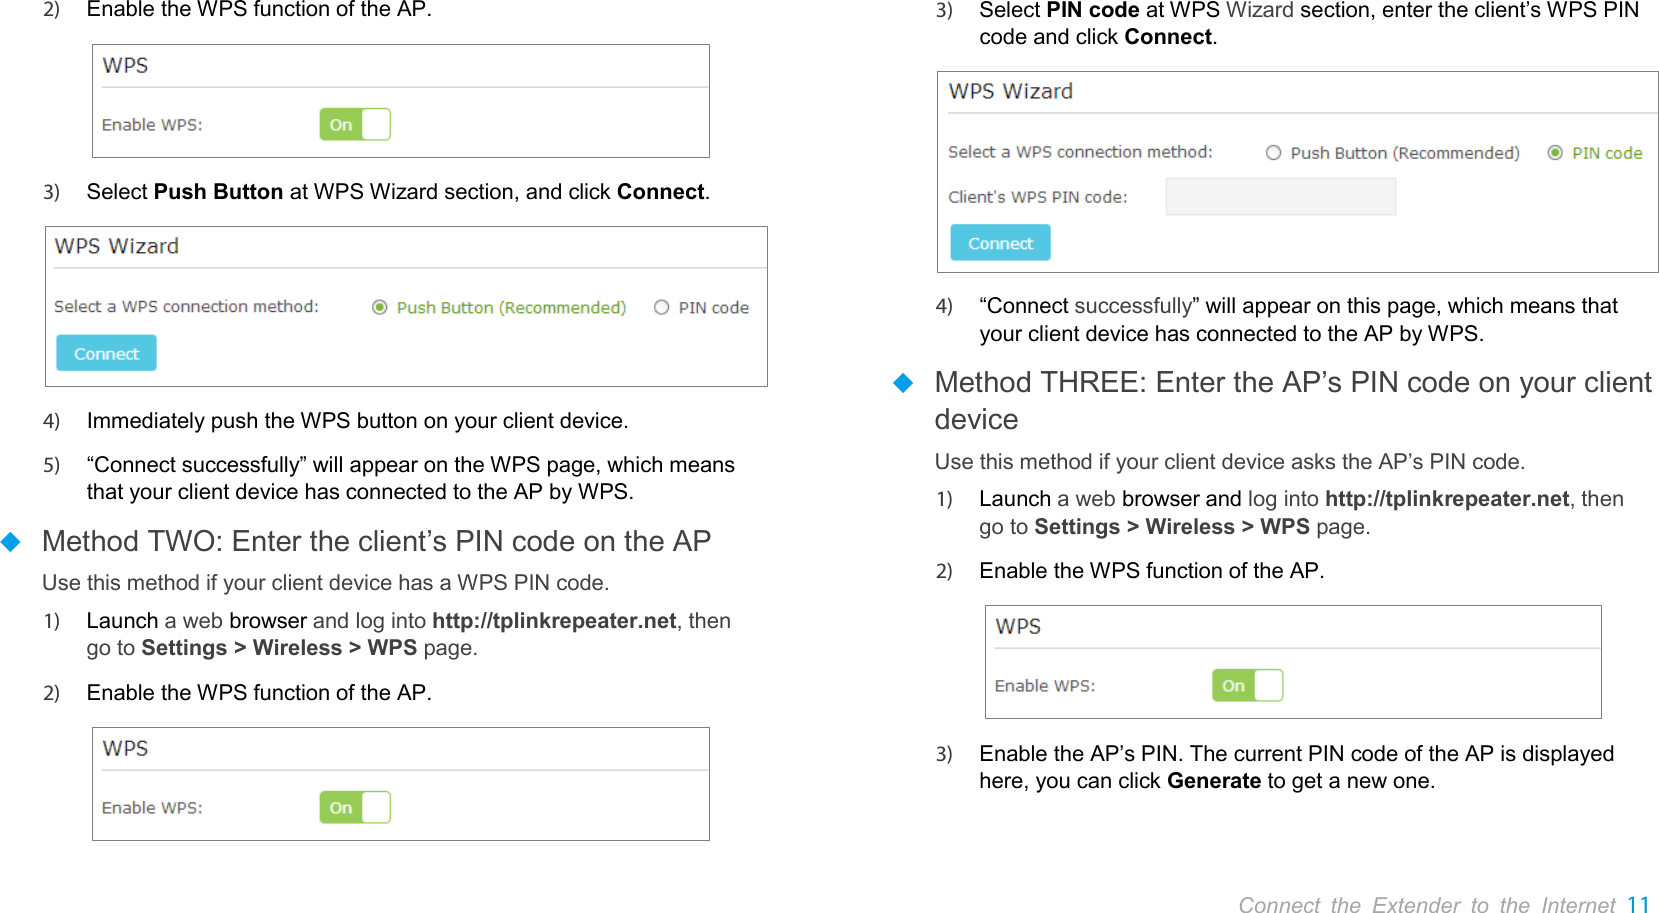Screen dimensions: 1659x913
Task: Click 'Settings > Wireless > WPS' under Method THREE
Action: point(1172,527)
